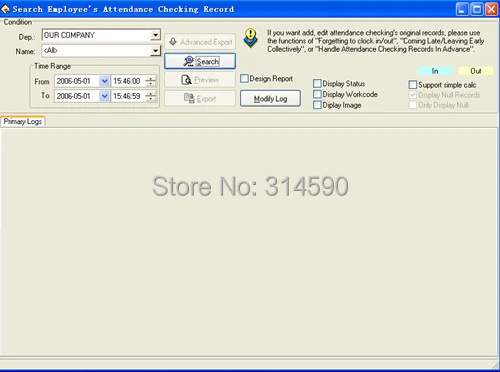Image resolution: width=500 pixels, height=372 pixels.
Task: Adjust the From time spinner
Action: [151, 81]
